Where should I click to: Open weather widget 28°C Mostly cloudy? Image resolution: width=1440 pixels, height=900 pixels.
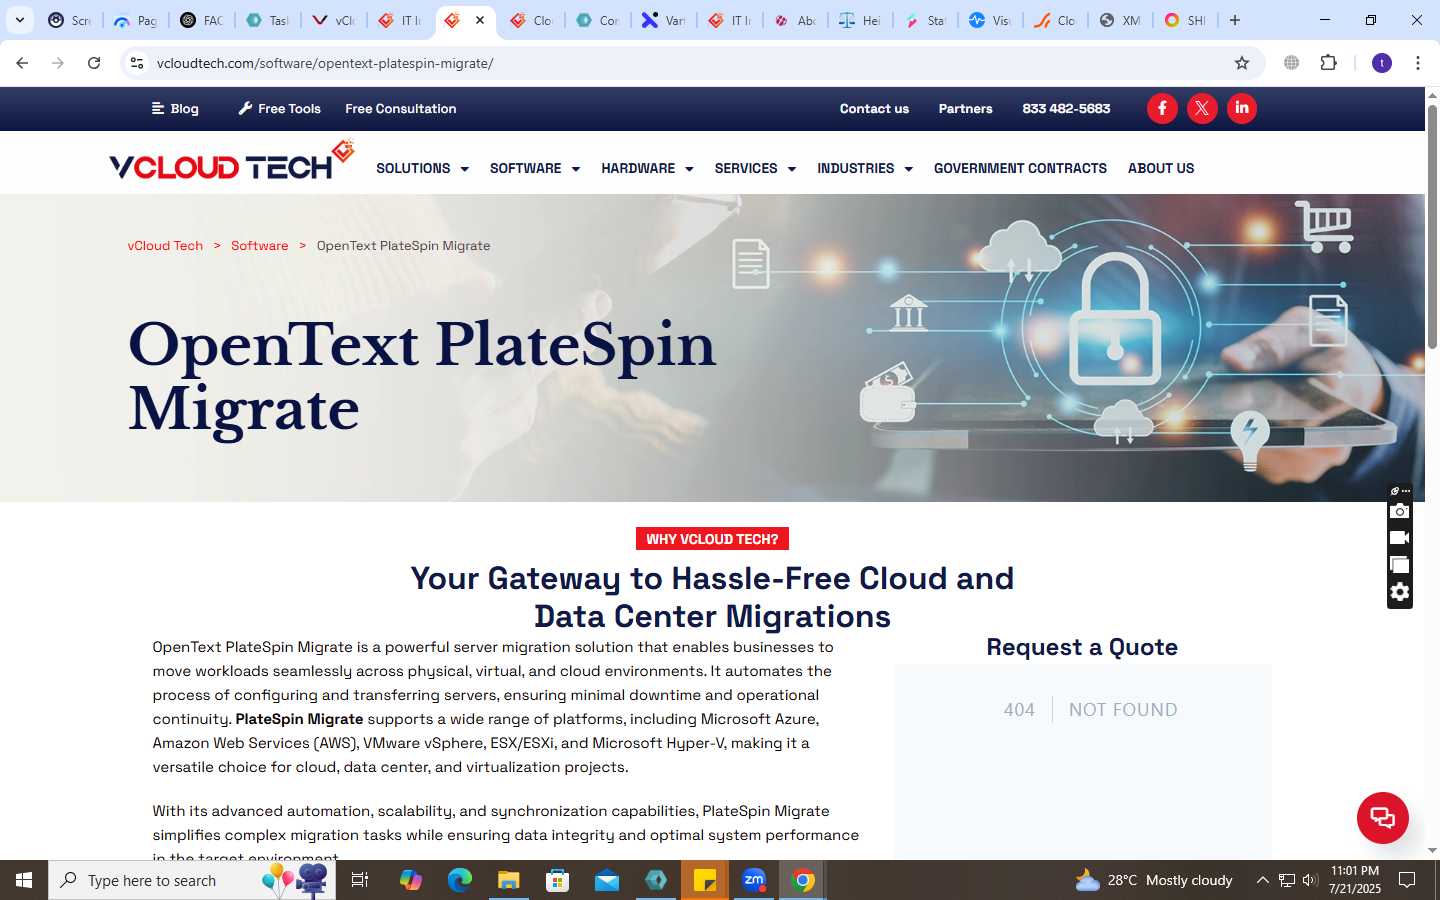point(1154,880)
